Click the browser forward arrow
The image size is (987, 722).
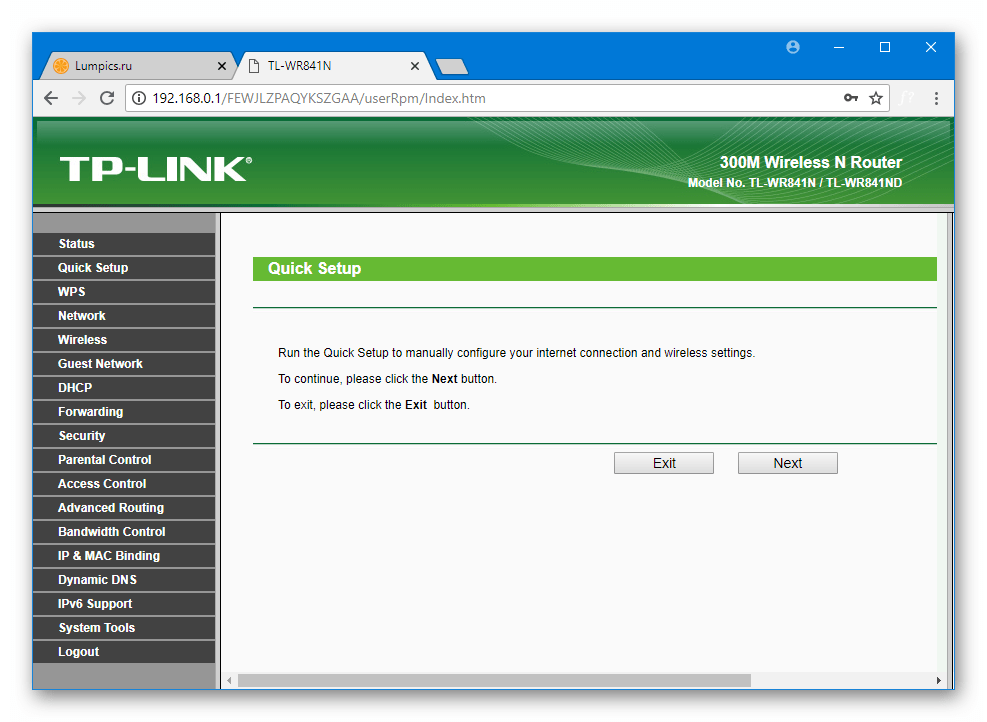tap(79, 98)
